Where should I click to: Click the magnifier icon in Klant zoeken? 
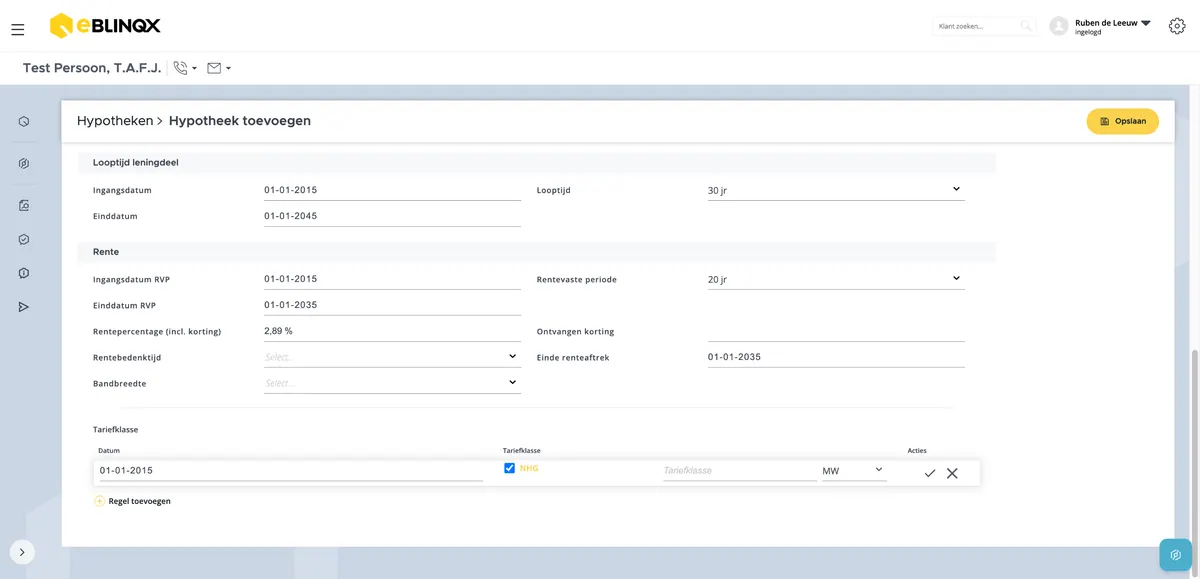pyautogui.click(x=1026, y=26)
